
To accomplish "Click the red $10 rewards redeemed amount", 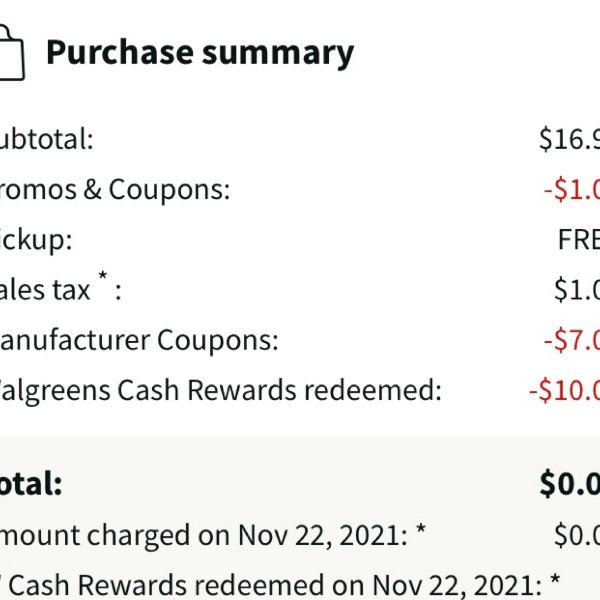I will pyautogui.click(x=564, y=390).
